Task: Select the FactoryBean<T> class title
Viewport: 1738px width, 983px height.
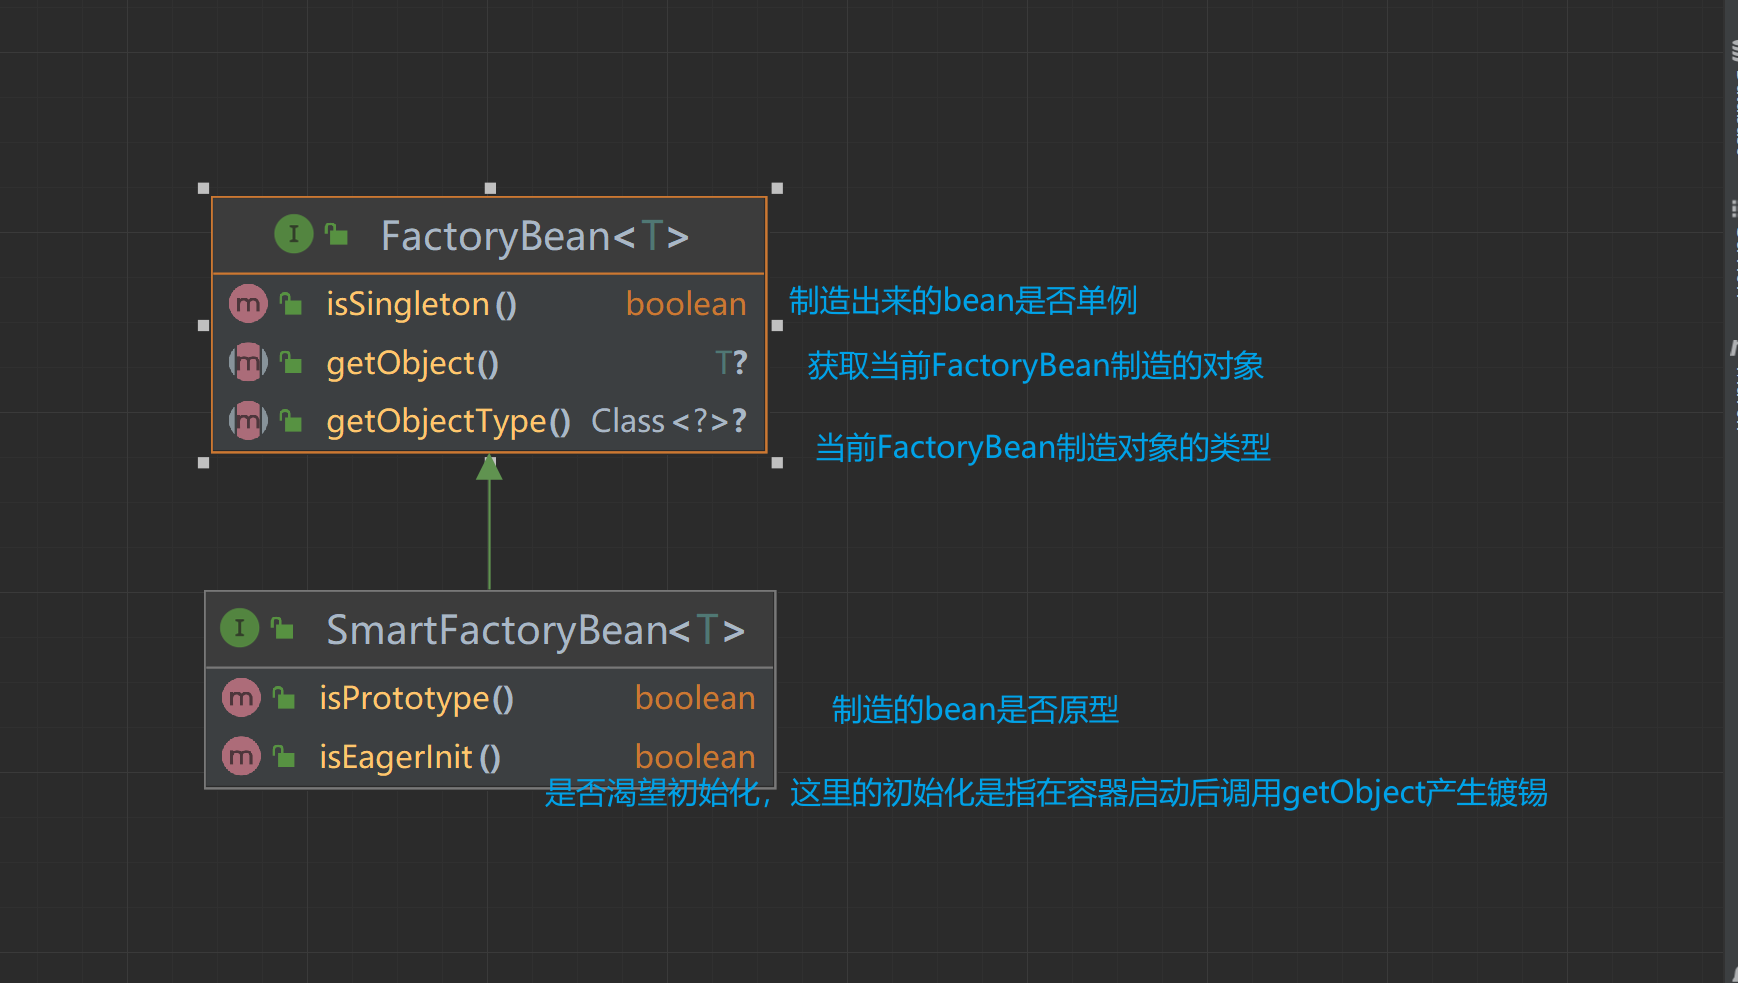Action: [535, 236]
